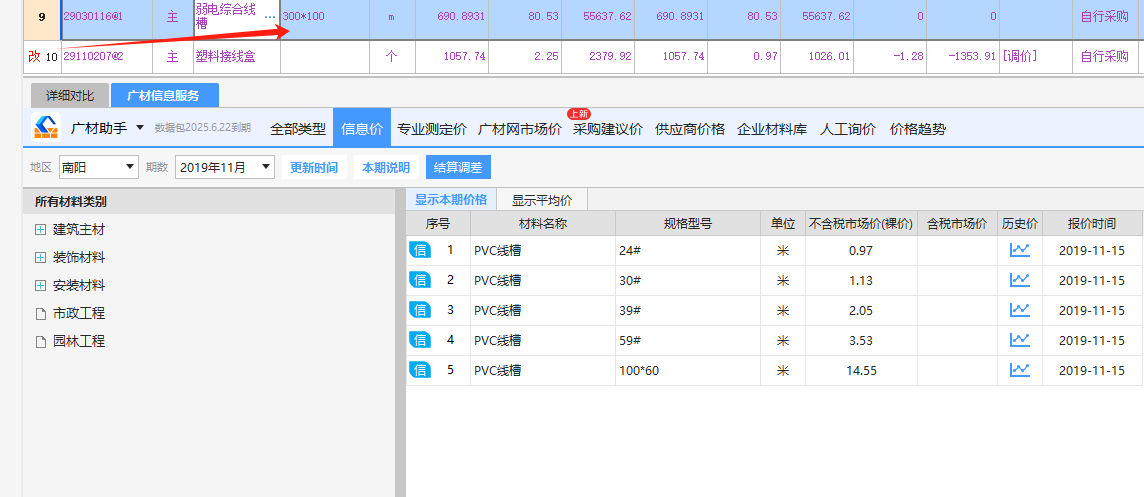
Task: Click the 规格型号 column header
Action: tap(688, 224)
